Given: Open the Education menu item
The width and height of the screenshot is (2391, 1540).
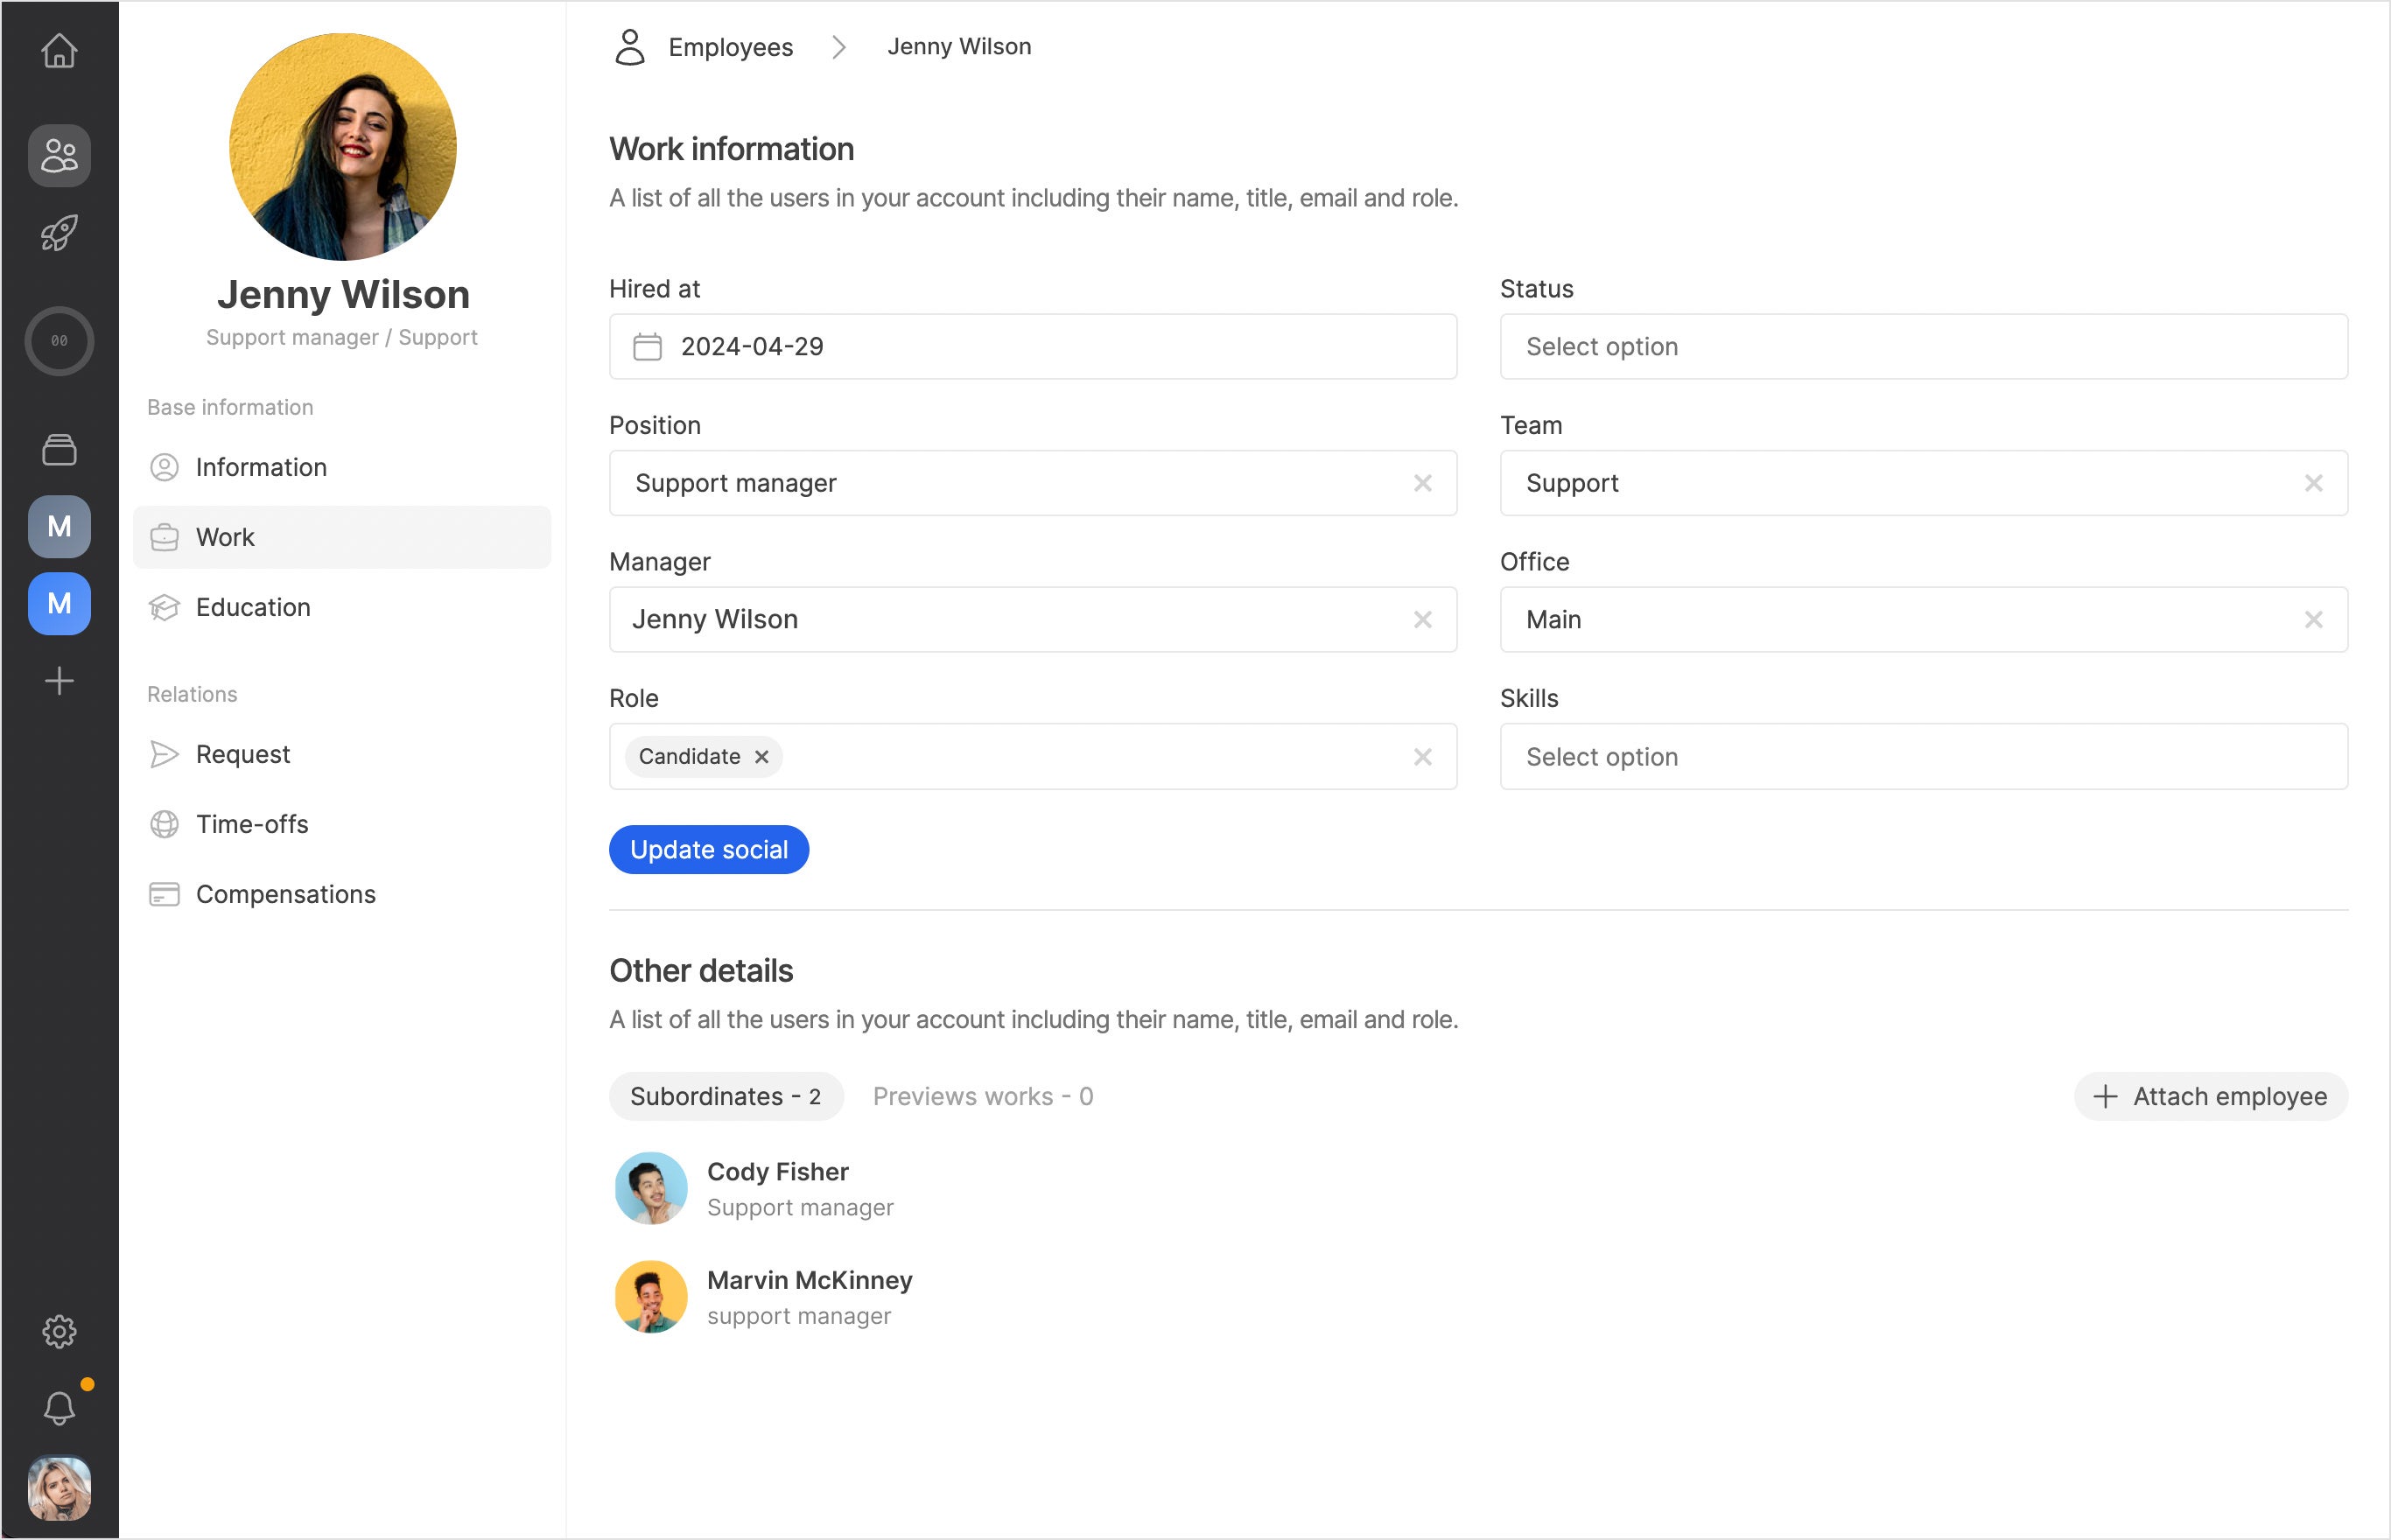Looking at the screenshot, I should (x=253, y=607).
